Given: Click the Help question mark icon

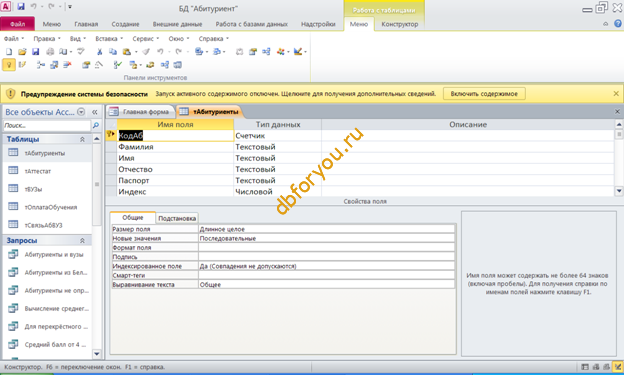Looking at the screenshot, I should tap(617, 24).
